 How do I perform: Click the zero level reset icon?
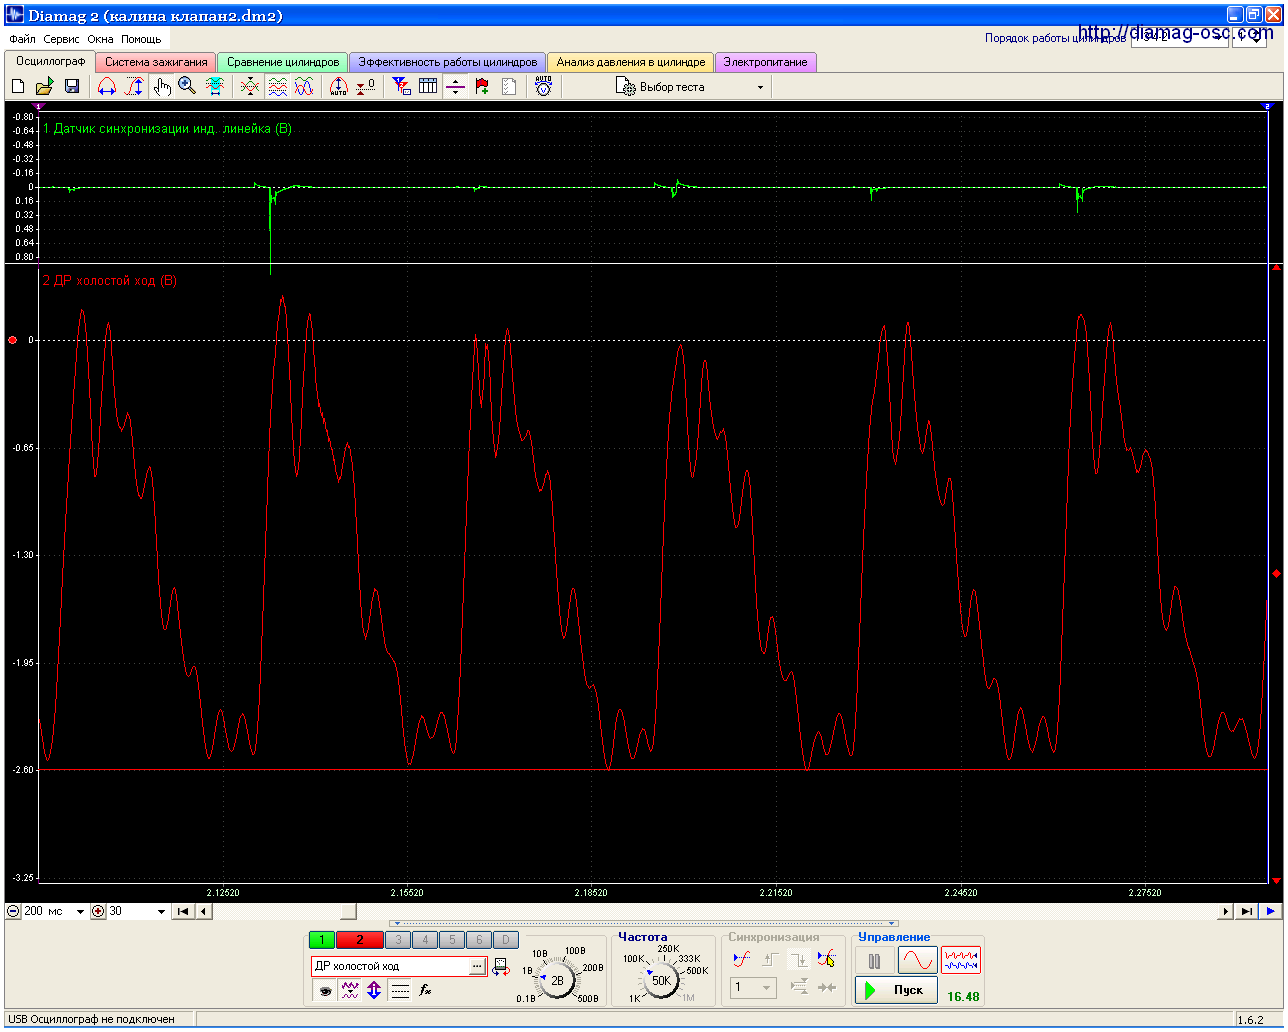tap(366, 87)
